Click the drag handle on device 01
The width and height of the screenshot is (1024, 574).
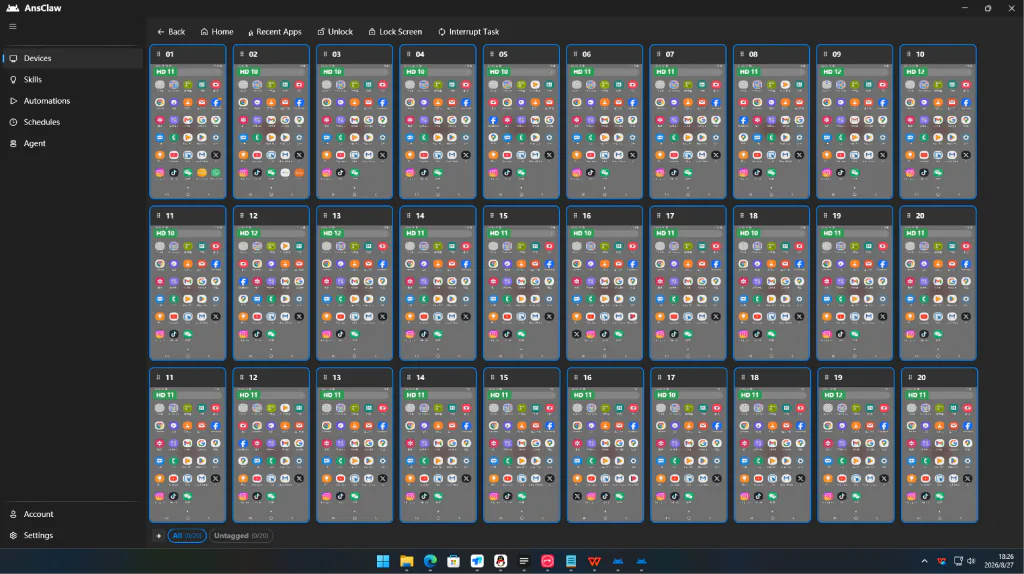(x=159, y=54)
